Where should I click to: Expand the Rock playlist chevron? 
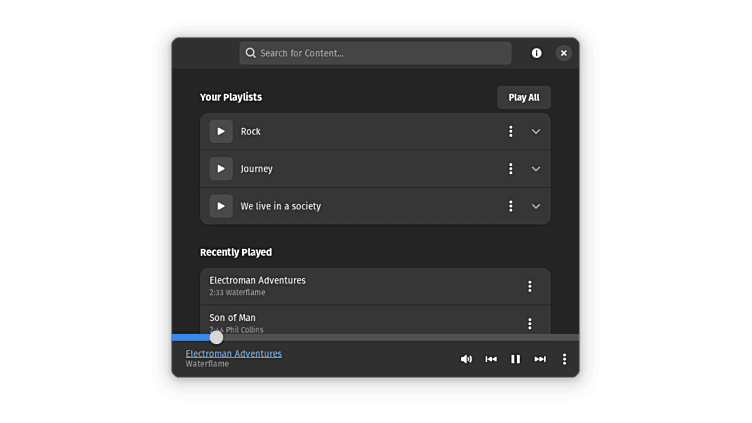tap(536, 131)
